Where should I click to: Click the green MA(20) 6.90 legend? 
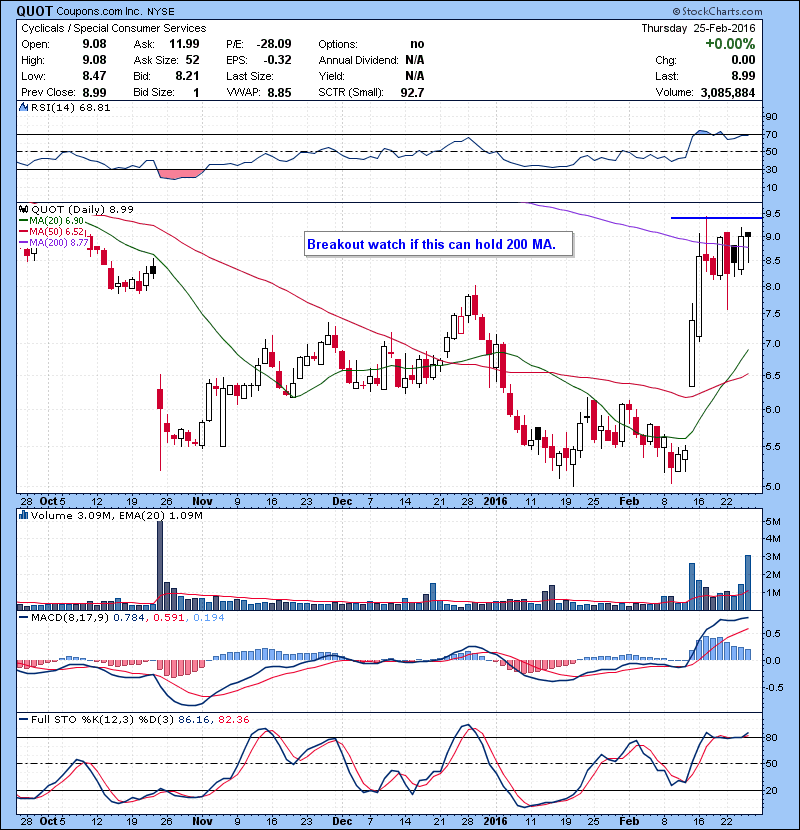pyautogui.click(x=52, y=220)
